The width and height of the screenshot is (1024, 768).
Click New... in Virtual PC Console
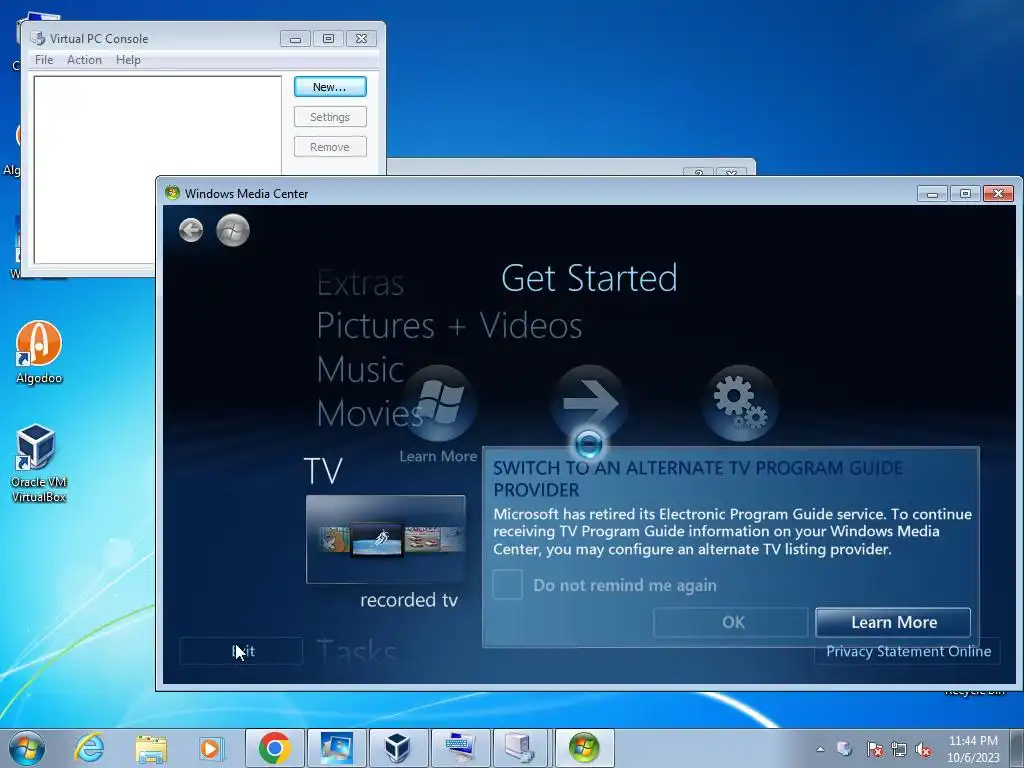point(330,87)
